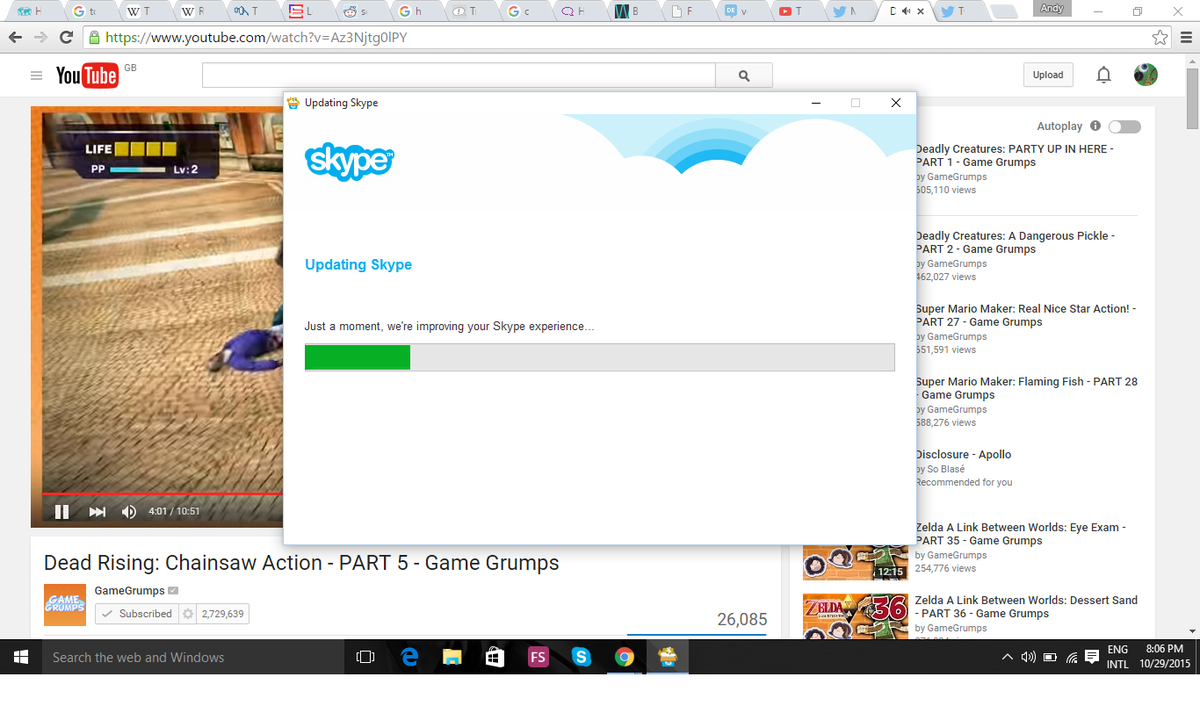Open the YouTube account avatar

[1146, 75]
